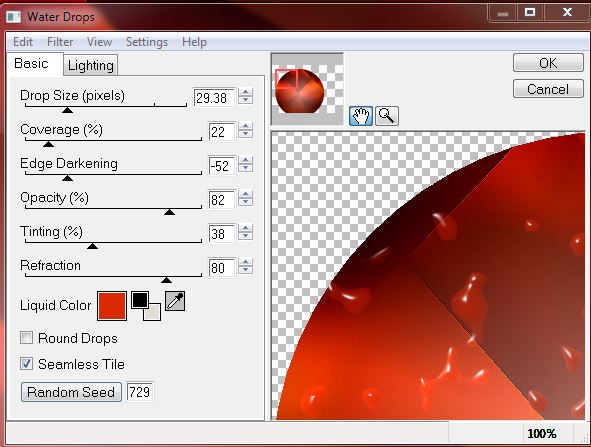Screen dimensions: 591x447
Task: Open the Filter menu
Action: click(60, 42)
